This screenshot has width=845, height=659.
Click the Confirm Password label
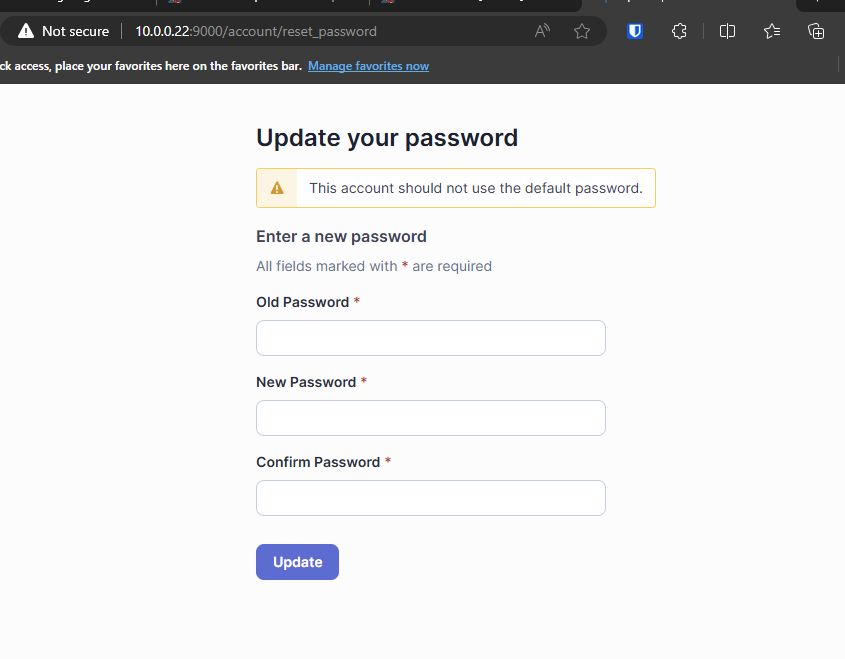tap(318, 462)
